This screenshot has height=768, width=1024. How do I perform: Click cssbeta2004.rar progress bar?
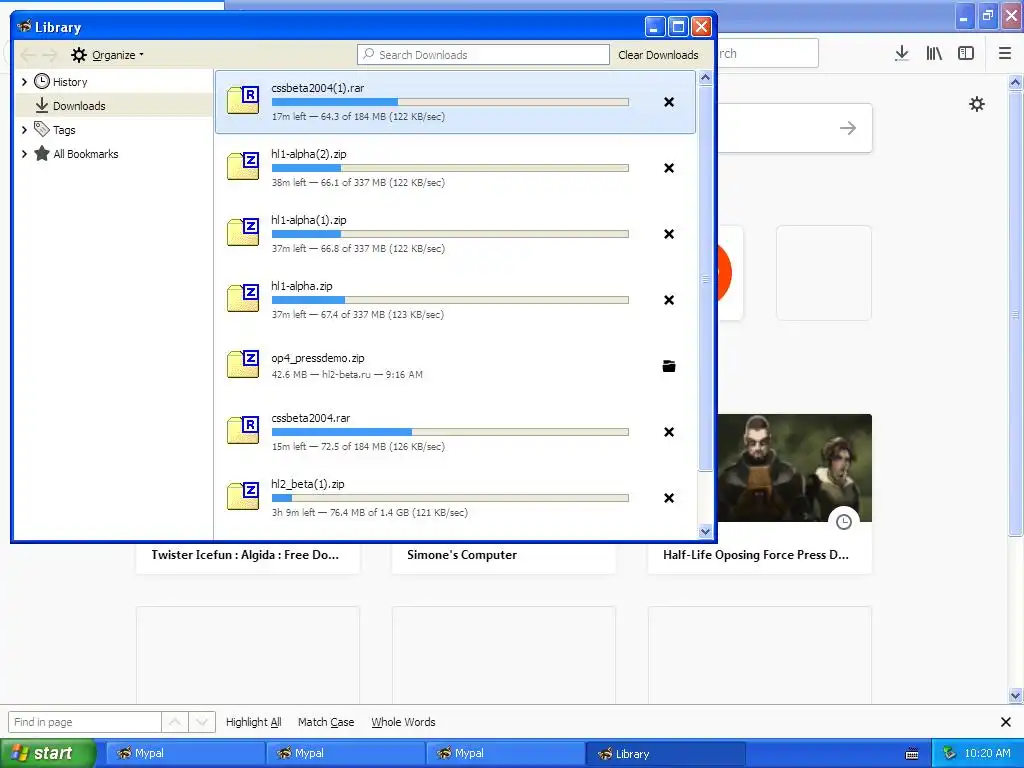[x=450, y=432]
